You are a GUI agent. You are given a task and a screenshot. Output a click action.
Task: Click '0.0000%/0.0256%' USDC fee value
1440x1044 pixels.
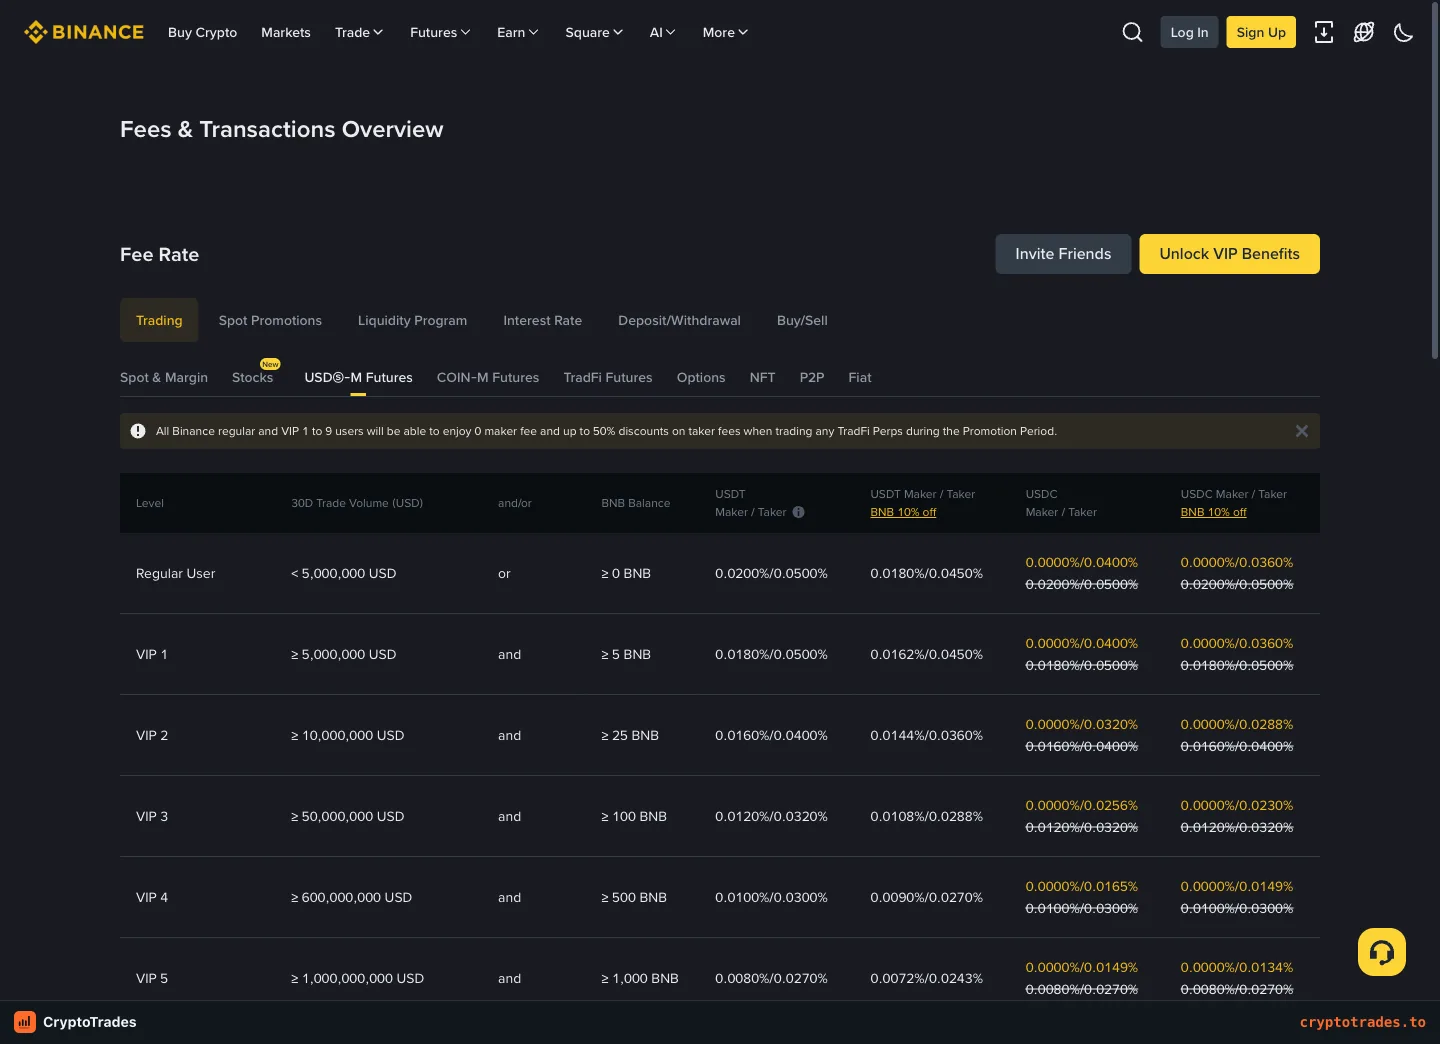pyautogui.click(x=1081, y=805)
